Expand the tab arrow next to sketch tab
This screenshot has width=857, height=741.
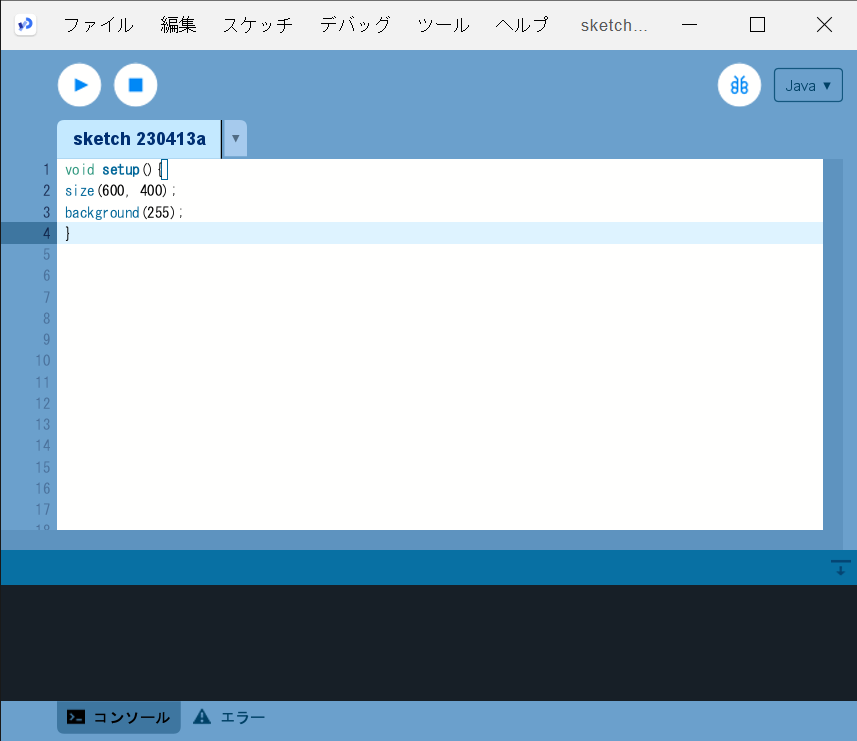(x=235, y=139)
